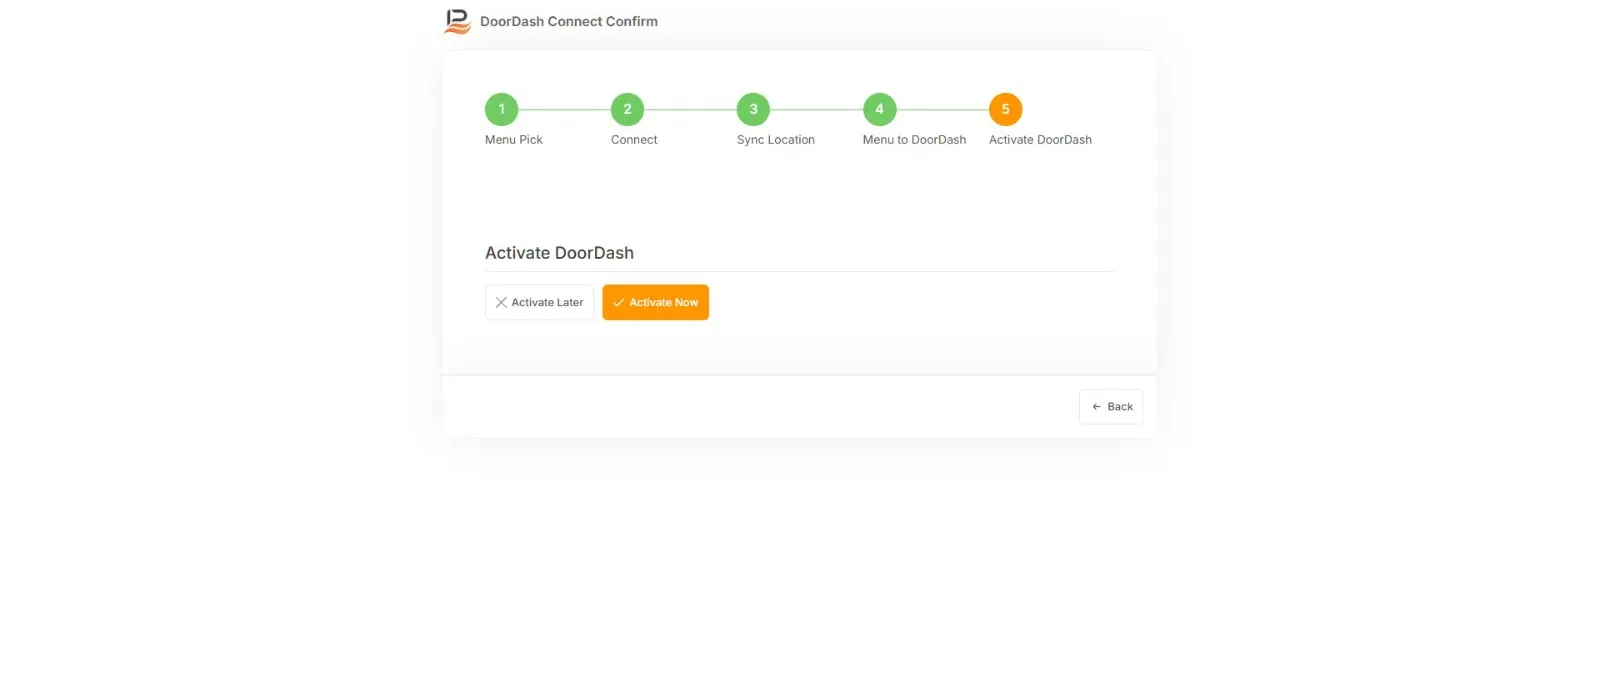Click the Connect step label
The height and width of the screenshot is (699, 1600).
click(634, 140)
